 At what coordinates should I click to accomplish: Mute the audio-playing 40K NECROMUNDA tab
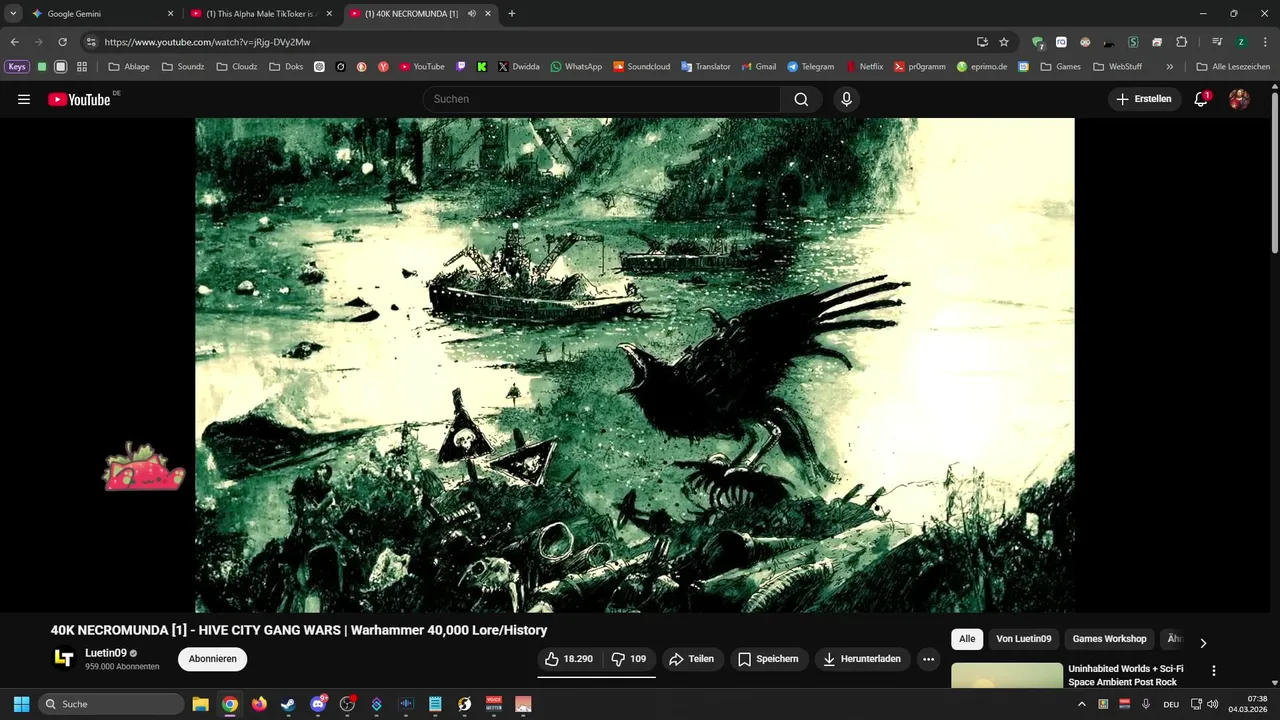pyautogui.click(x=472, y=14)
